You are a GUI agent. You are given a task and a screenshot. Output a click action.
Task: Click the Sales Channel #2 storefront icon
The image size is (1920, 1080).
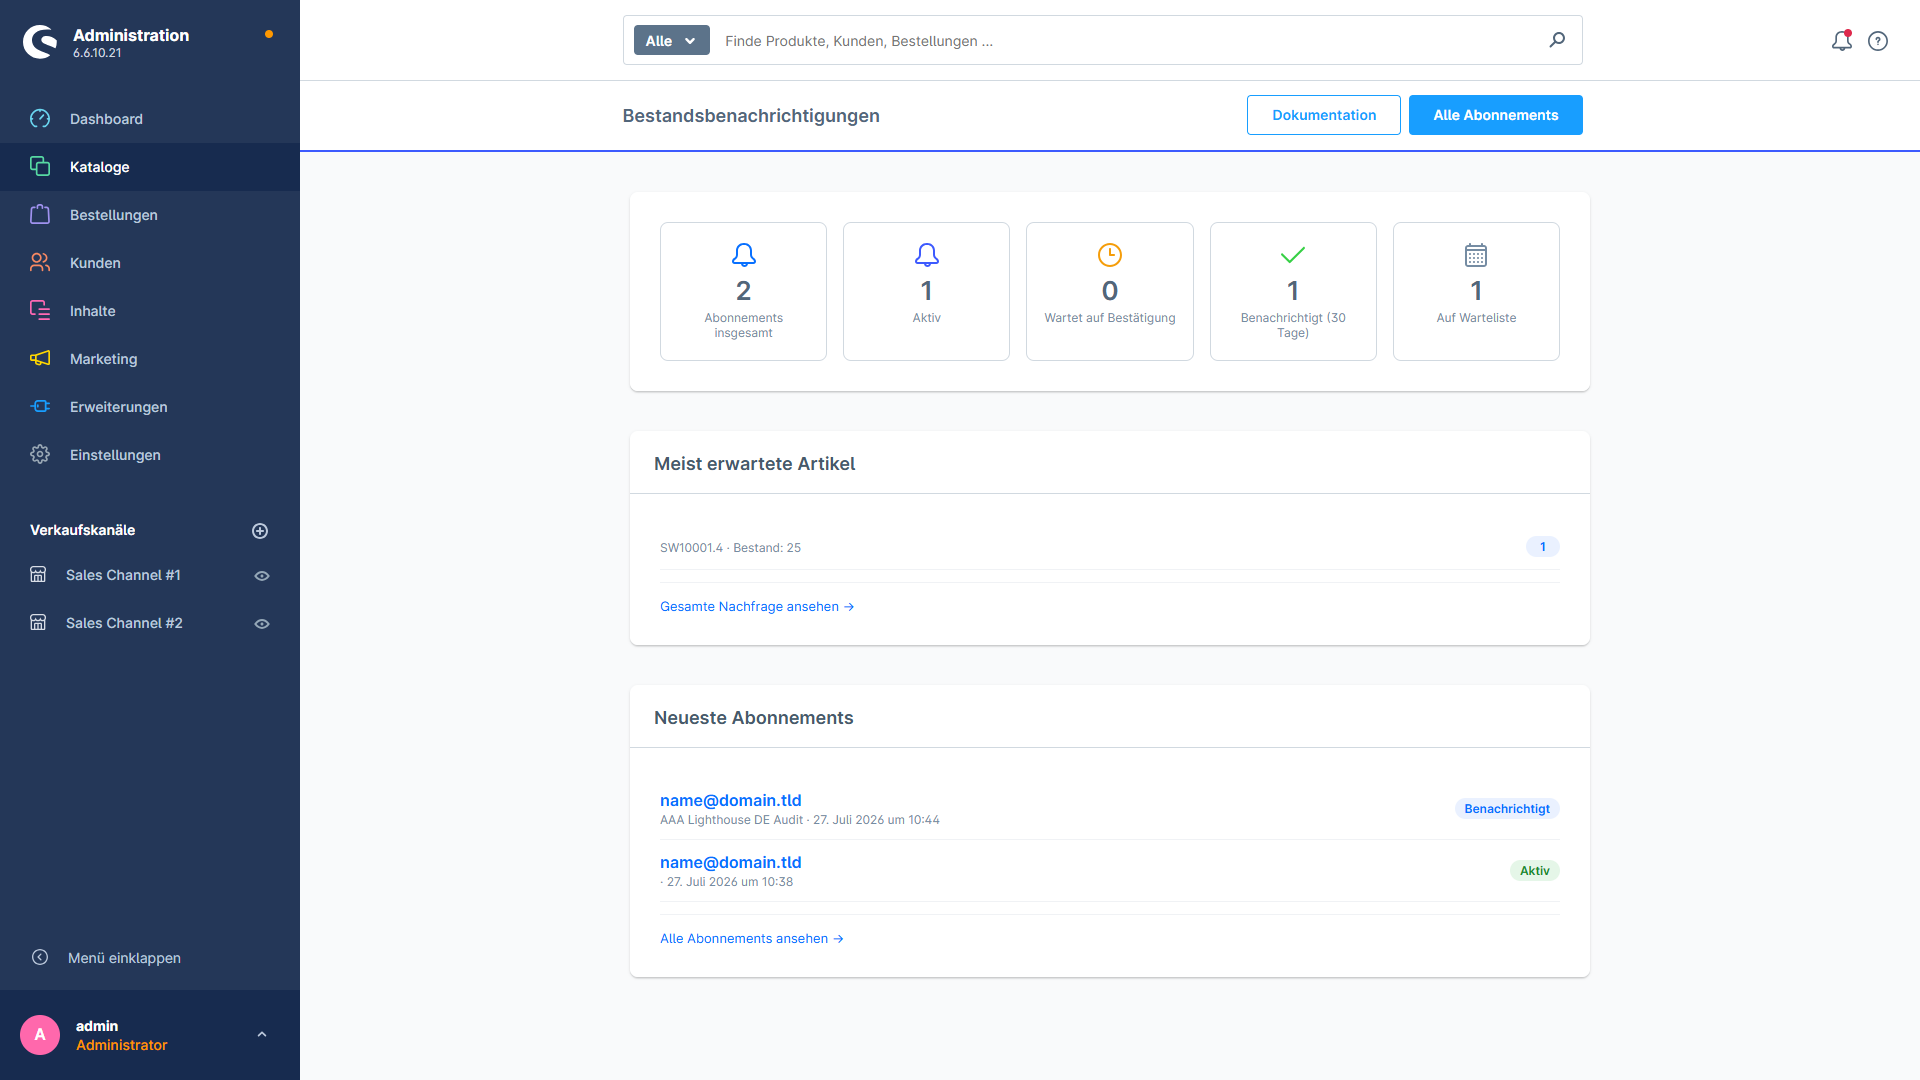coord(38,623)
